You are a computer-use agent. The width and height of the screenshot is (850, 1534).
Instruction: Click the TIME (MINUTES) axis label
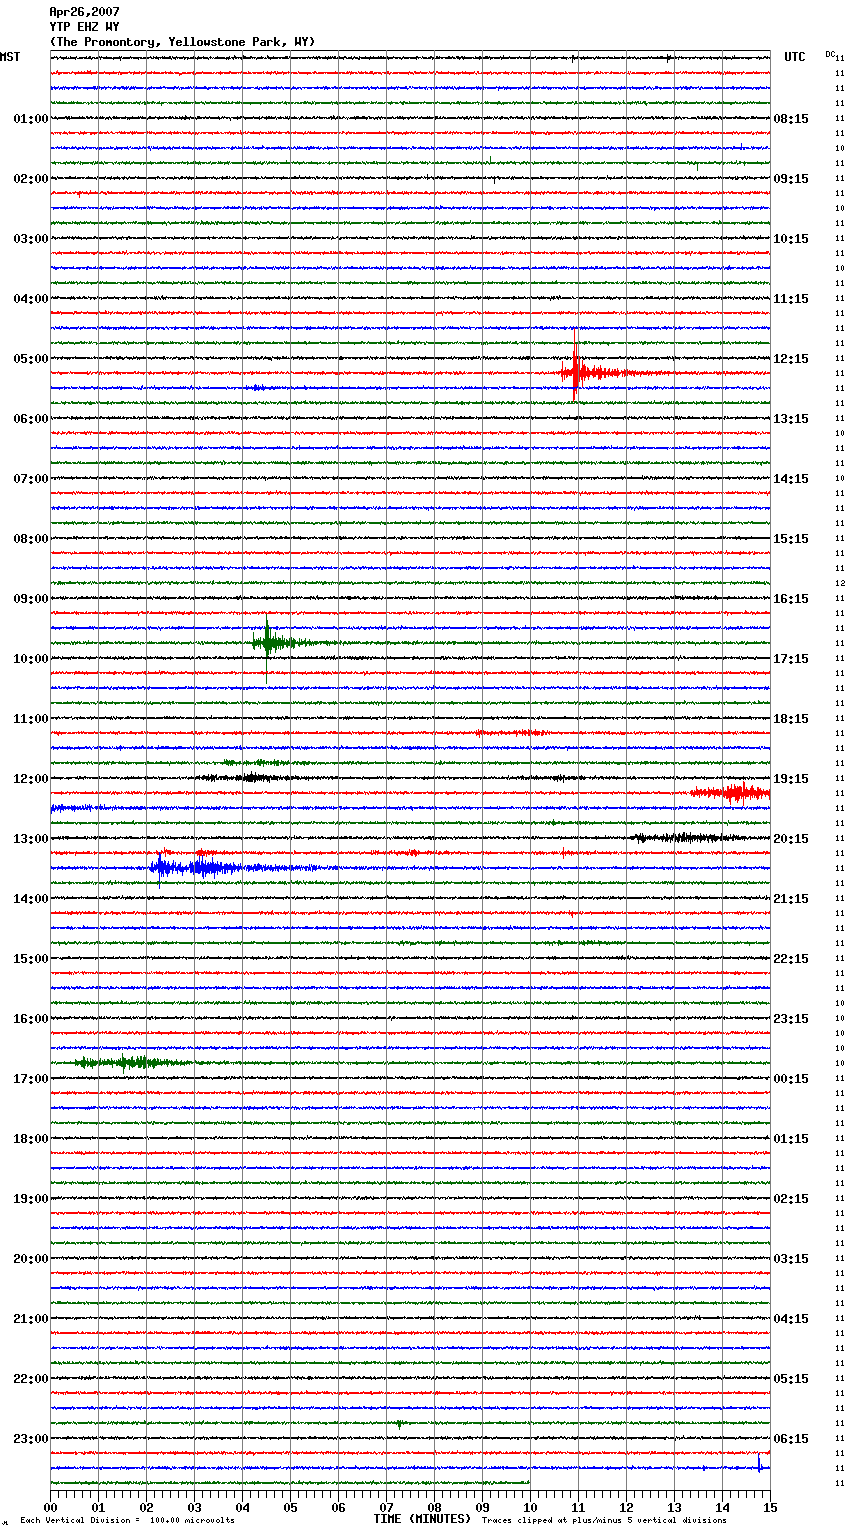click(421, 1519)
